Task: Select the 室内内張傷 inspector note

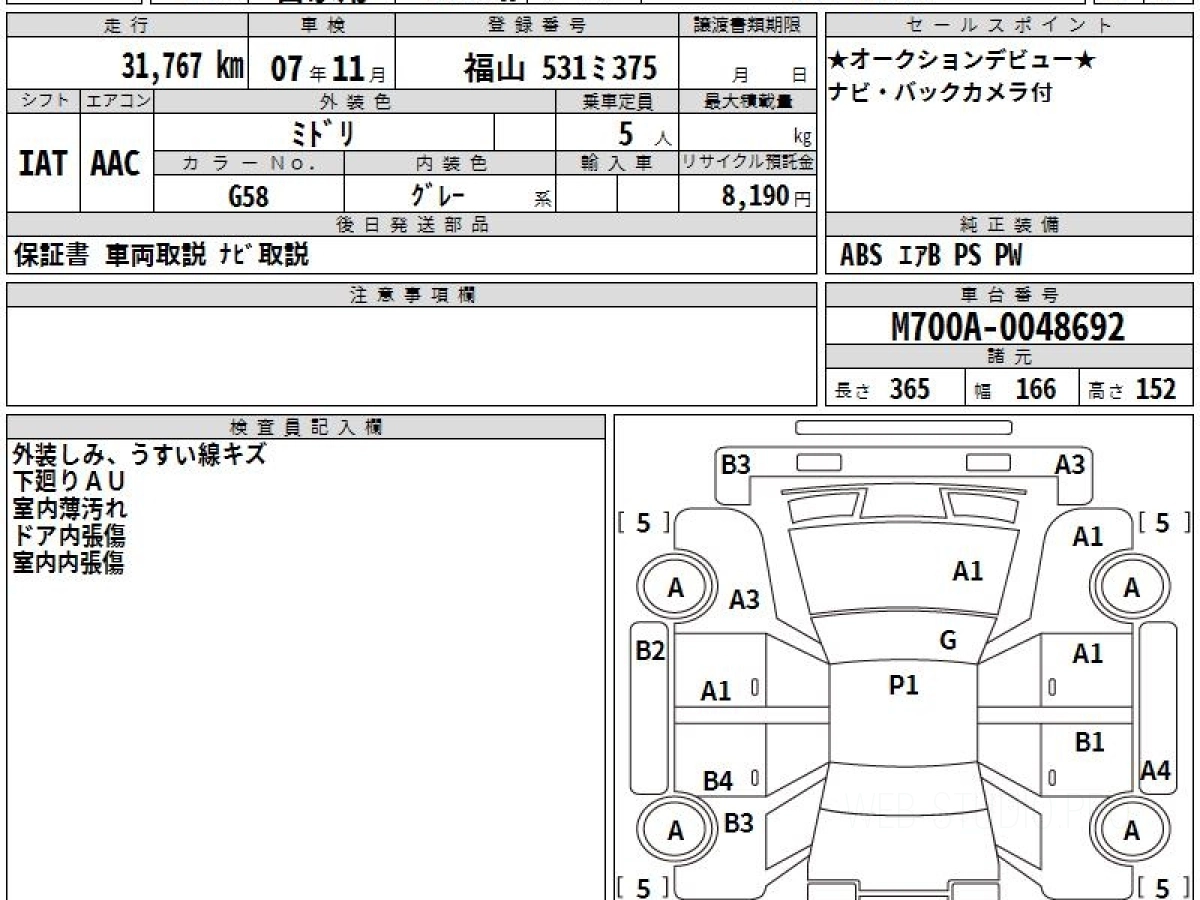Action: [69, 562]
